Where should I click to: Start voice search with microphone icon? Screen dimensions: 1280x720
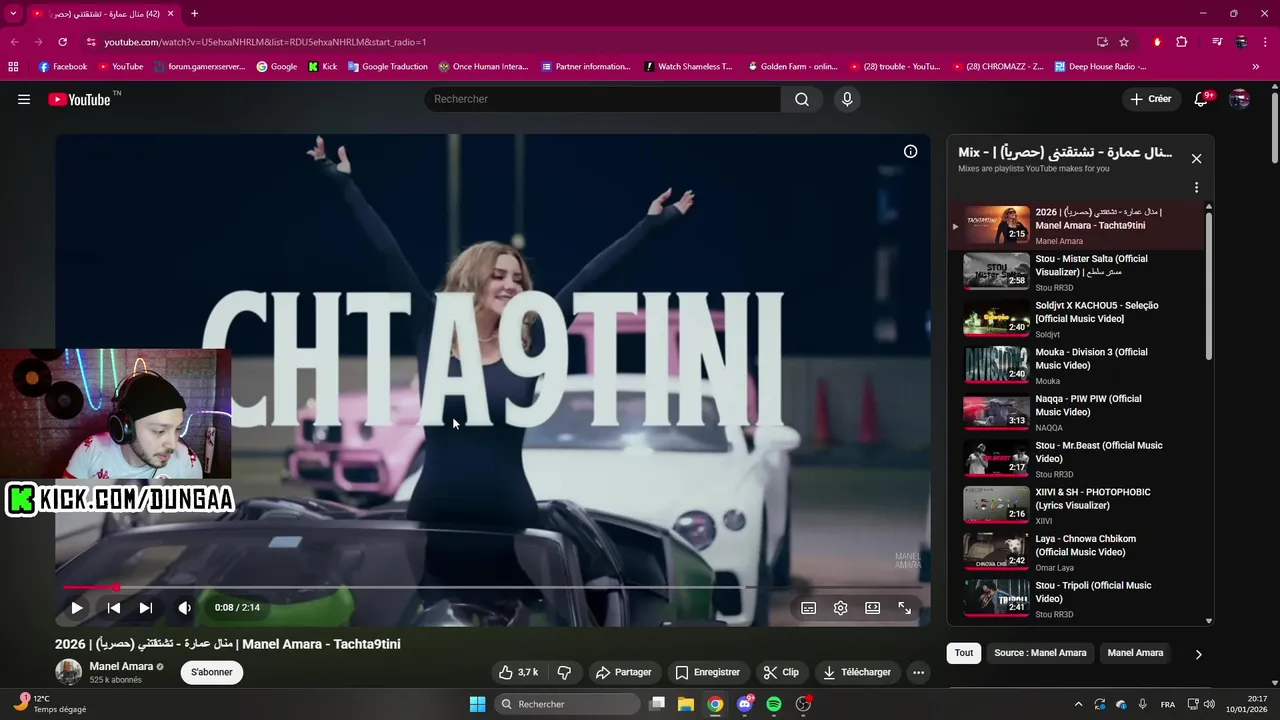tap(847, 99)
